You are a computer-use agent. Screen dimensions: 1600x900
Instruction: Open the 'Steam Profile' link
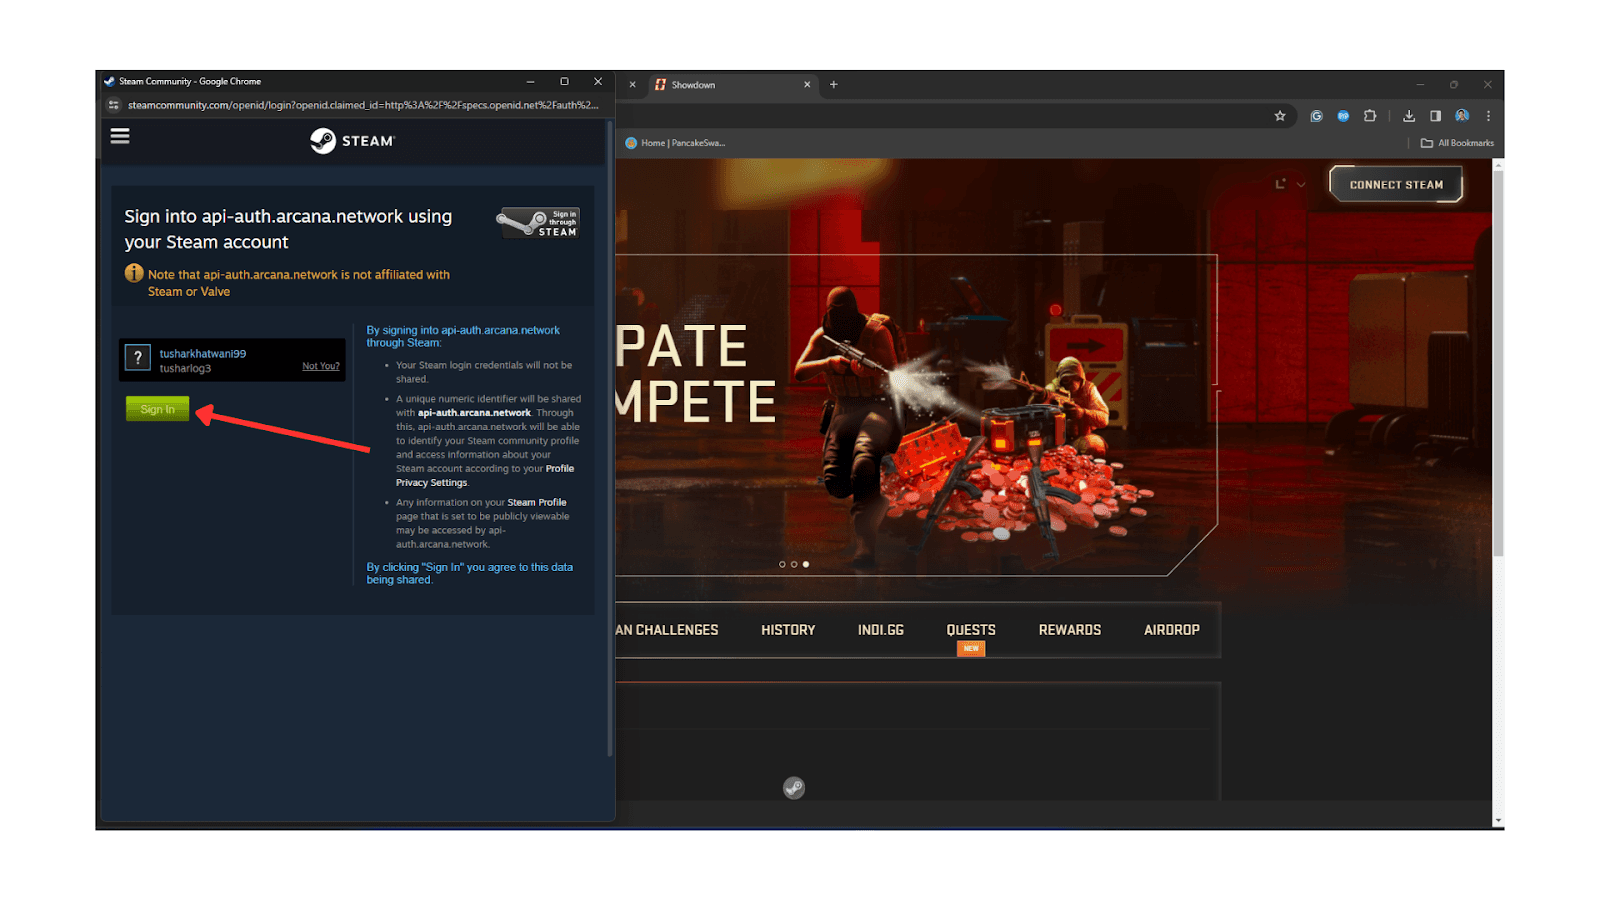537,502
